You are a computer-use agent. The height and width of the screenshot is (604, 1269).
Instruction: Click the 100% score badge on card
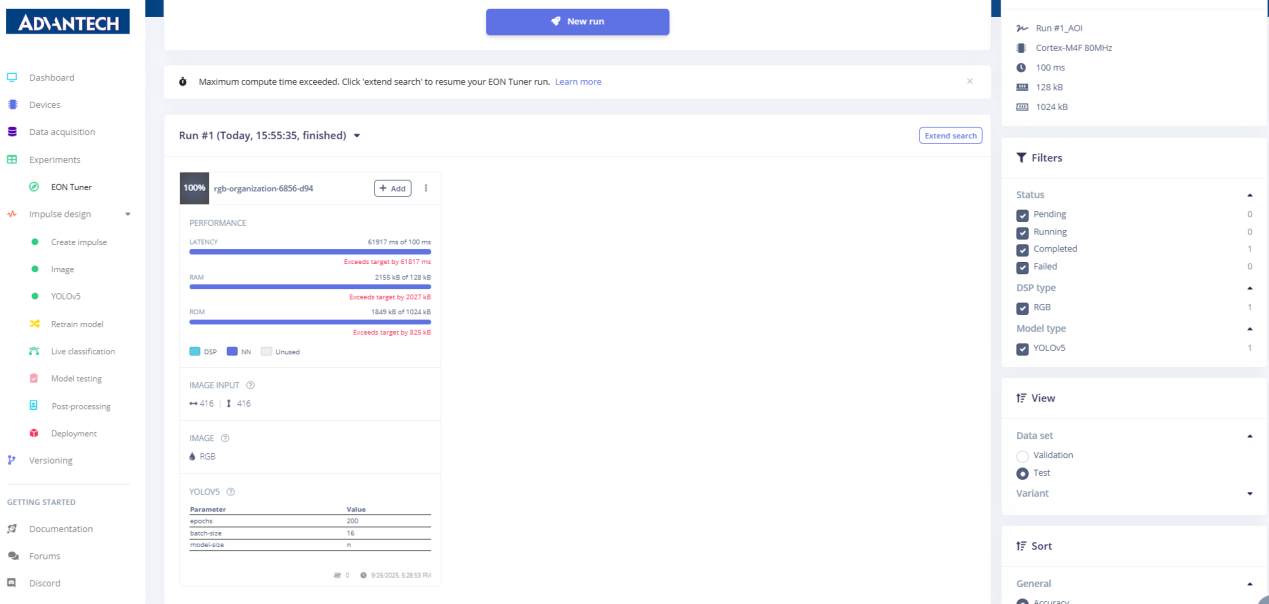[194, 188]
